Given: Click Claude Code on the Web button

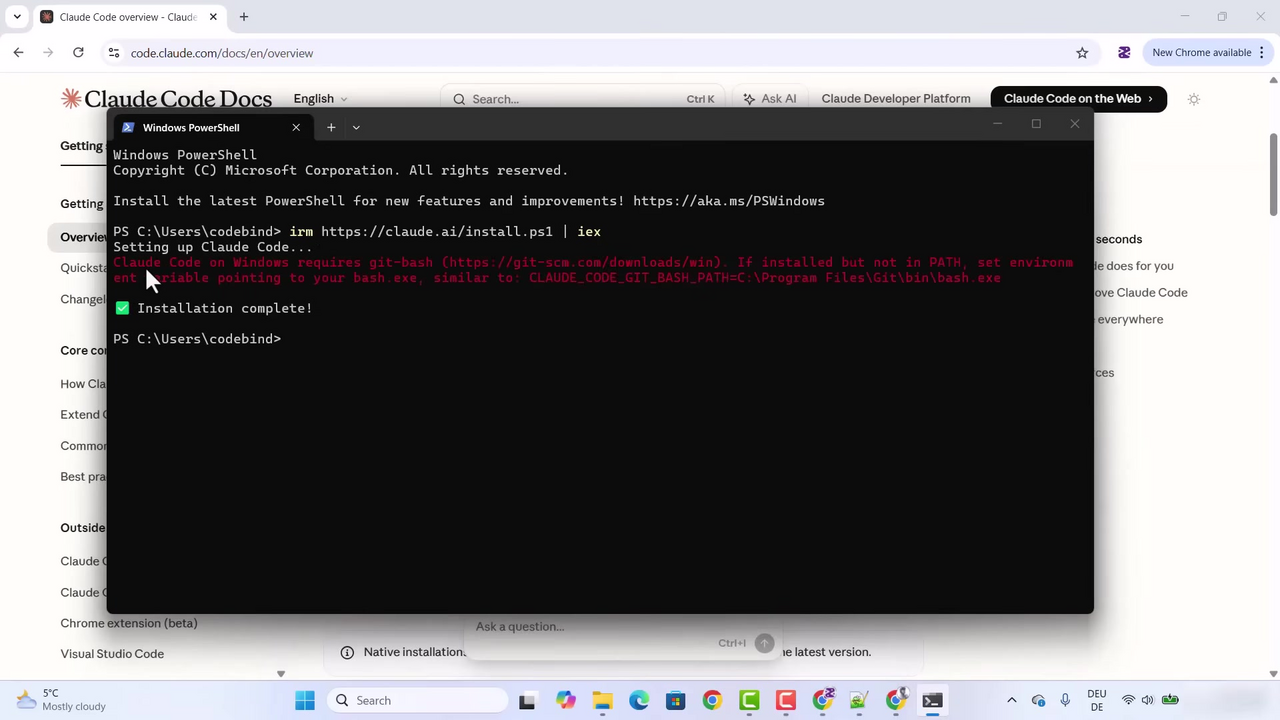Looking at the screenshot, I should pyautogui.click(x=1078, y=99).
